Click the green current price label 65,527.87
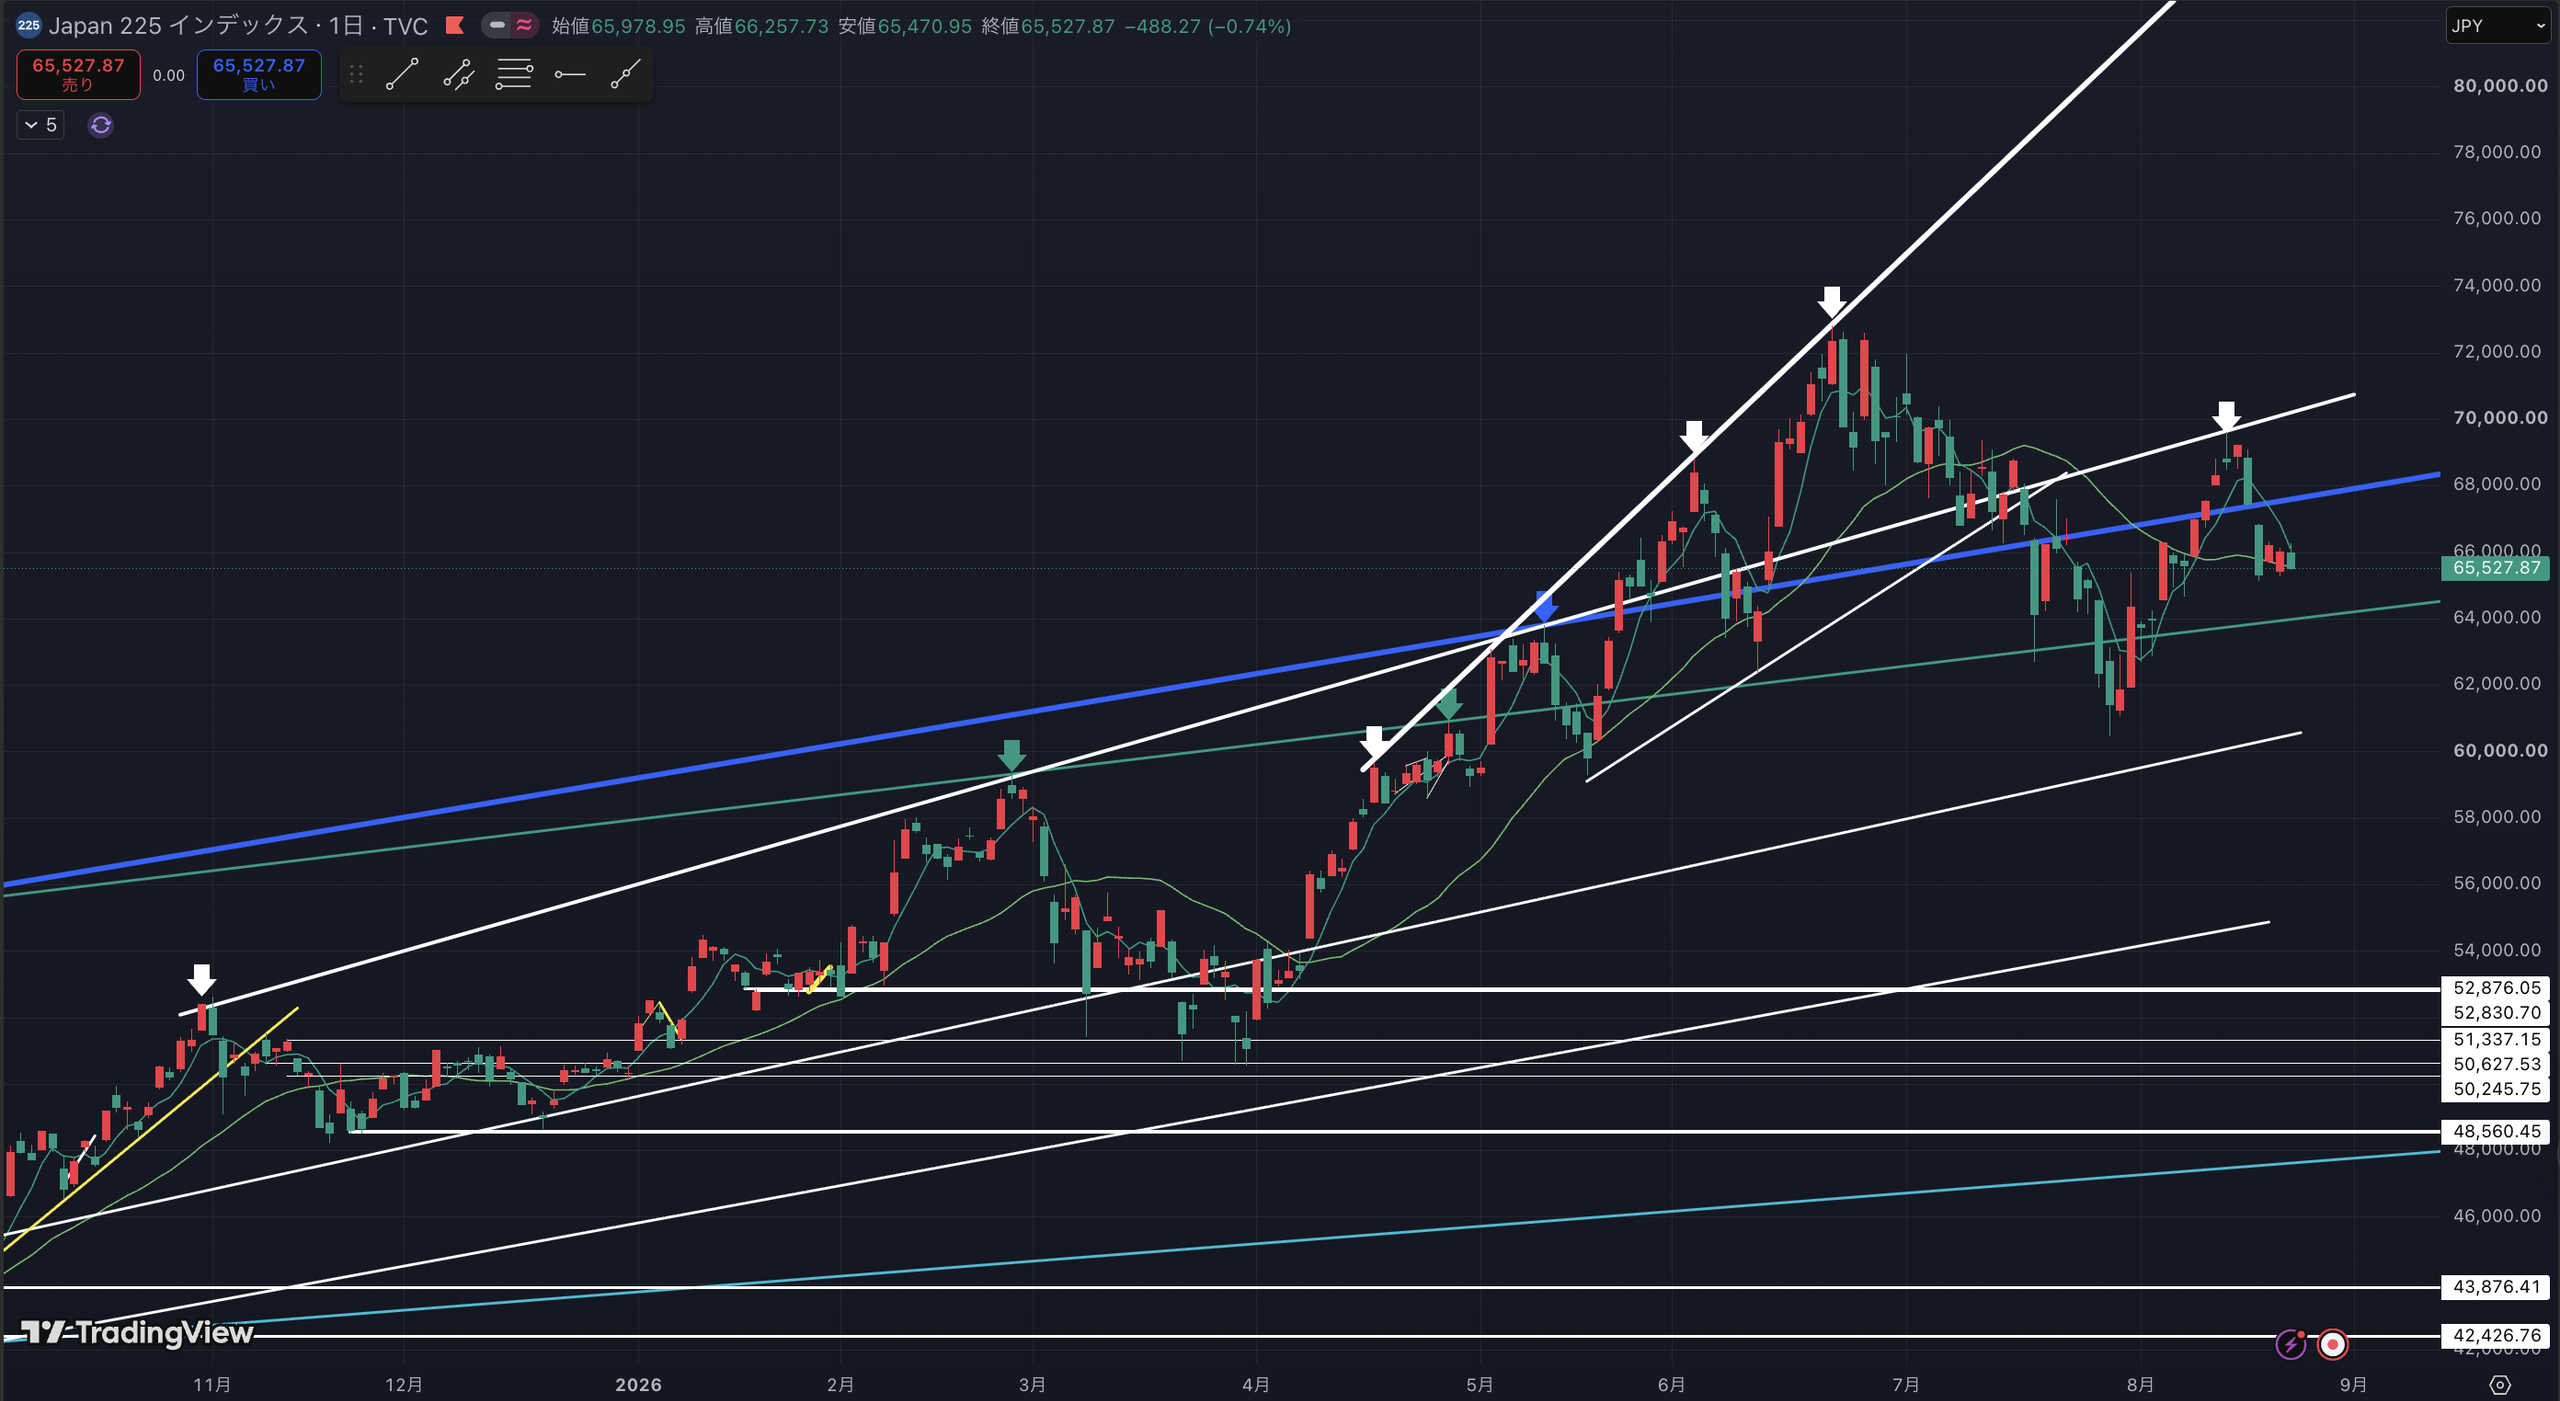Screen dimensions: 2560x1401 (2497, 568)
